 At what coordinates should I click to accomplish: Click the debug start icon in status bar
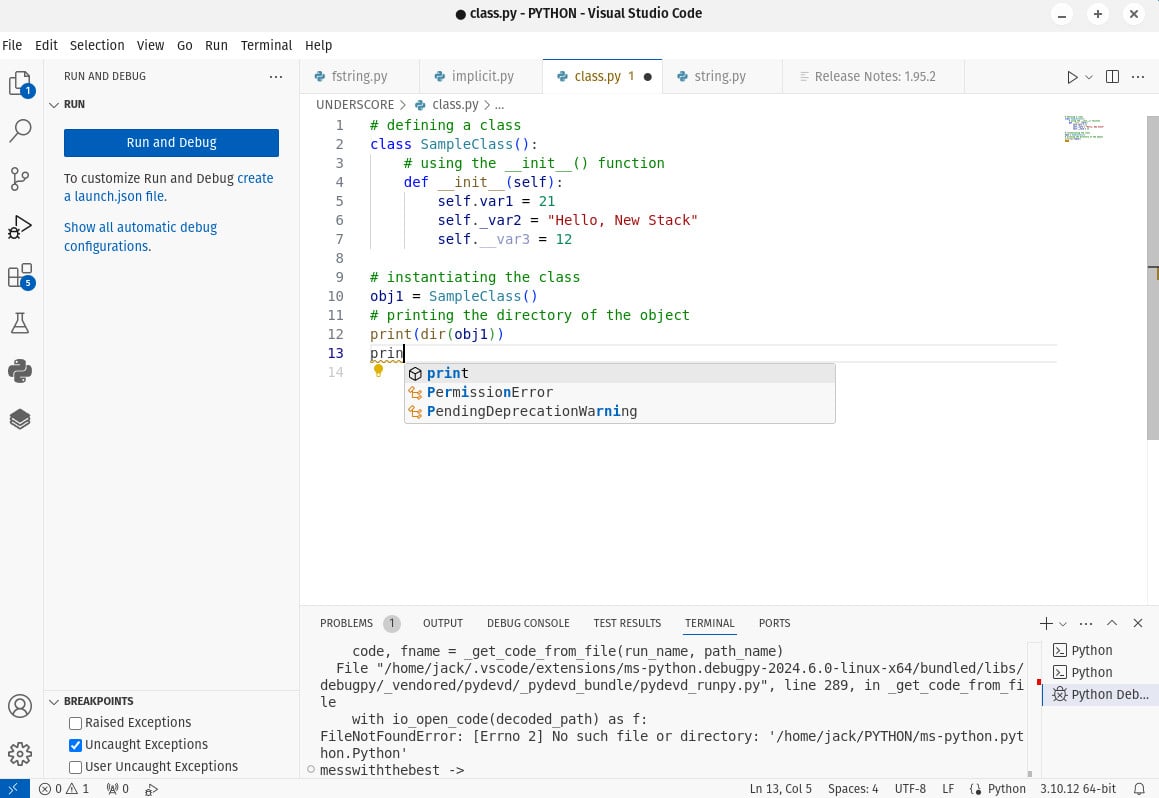[152, 789]
